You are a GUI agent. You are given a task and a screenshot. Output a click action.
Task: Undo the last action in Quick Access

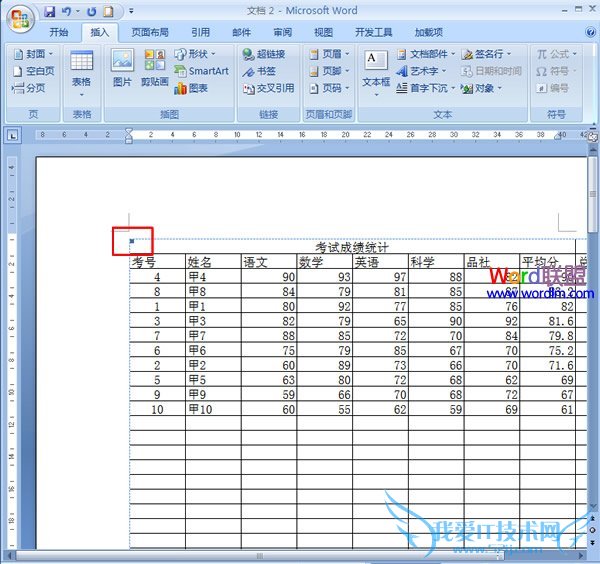pyautogui.click(x=67, y=11)
